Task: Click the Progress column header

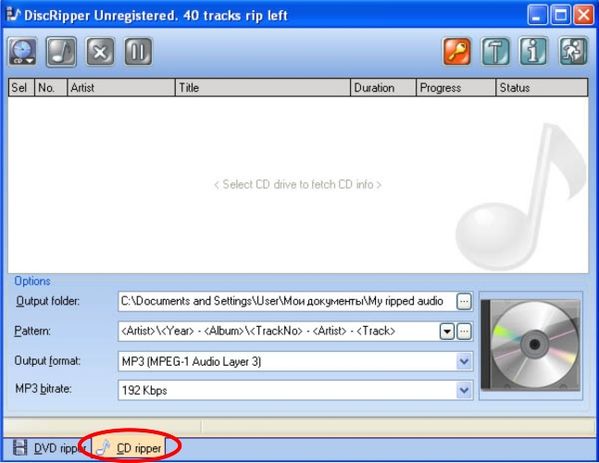Action: coord(456,87)
